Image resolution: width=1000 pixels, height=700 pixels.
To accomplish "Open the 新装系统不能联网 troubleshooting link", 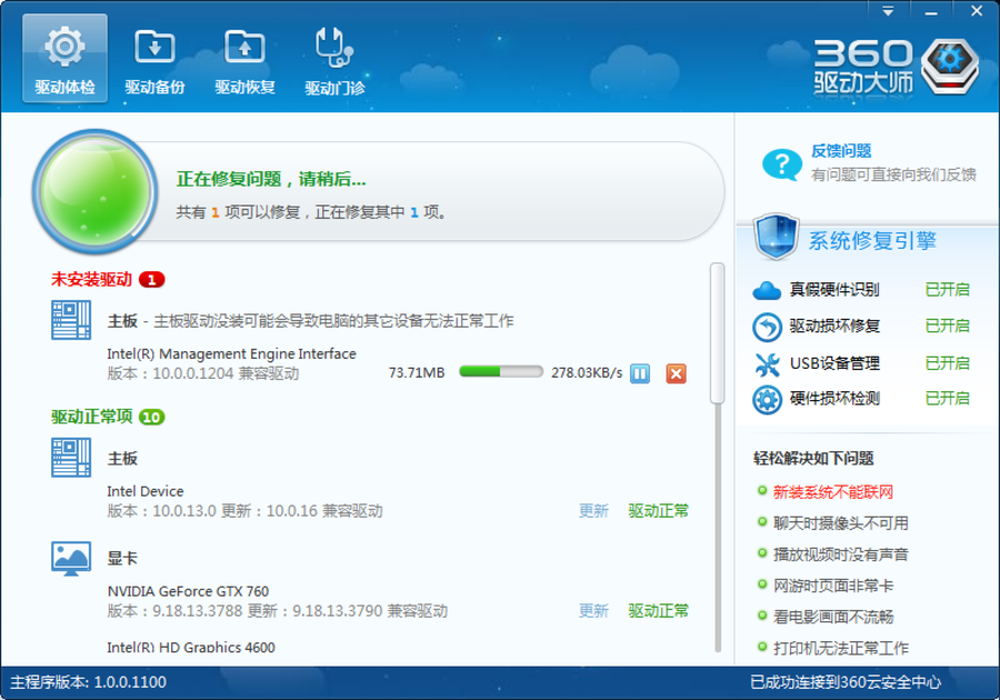I will pos(833,492).
